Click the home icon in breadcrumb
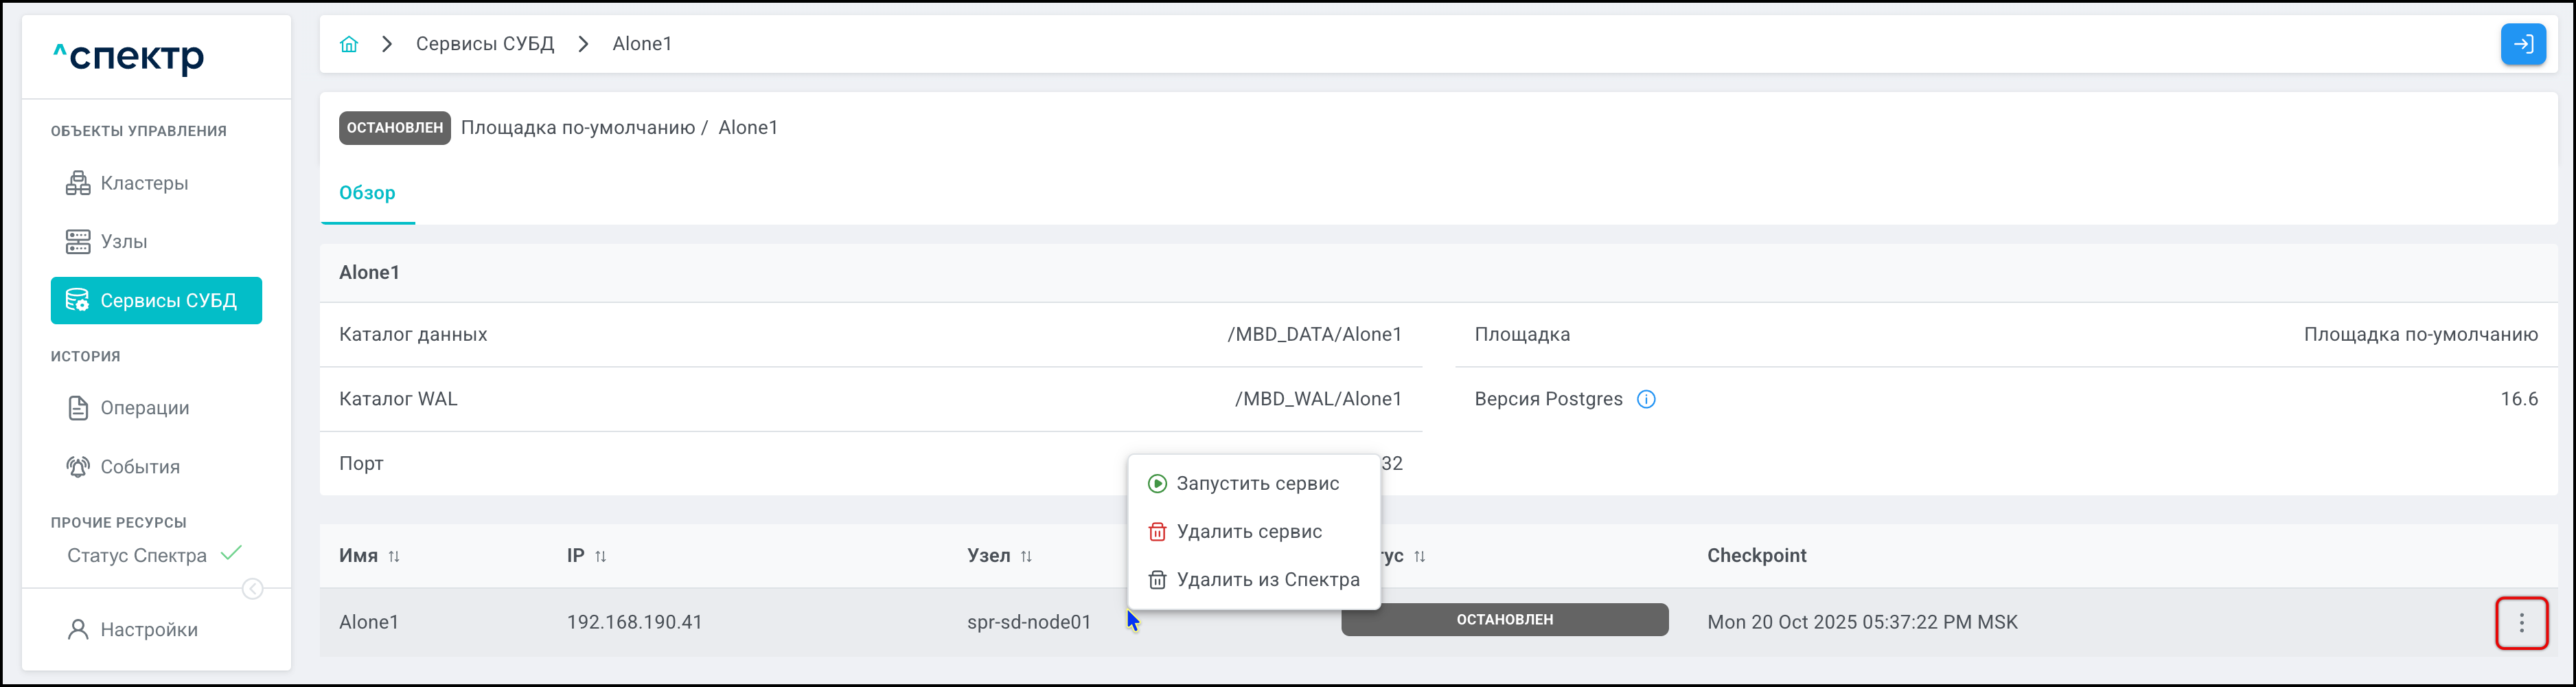This screenshot has width=2576, height=687. tap(348, 44)
